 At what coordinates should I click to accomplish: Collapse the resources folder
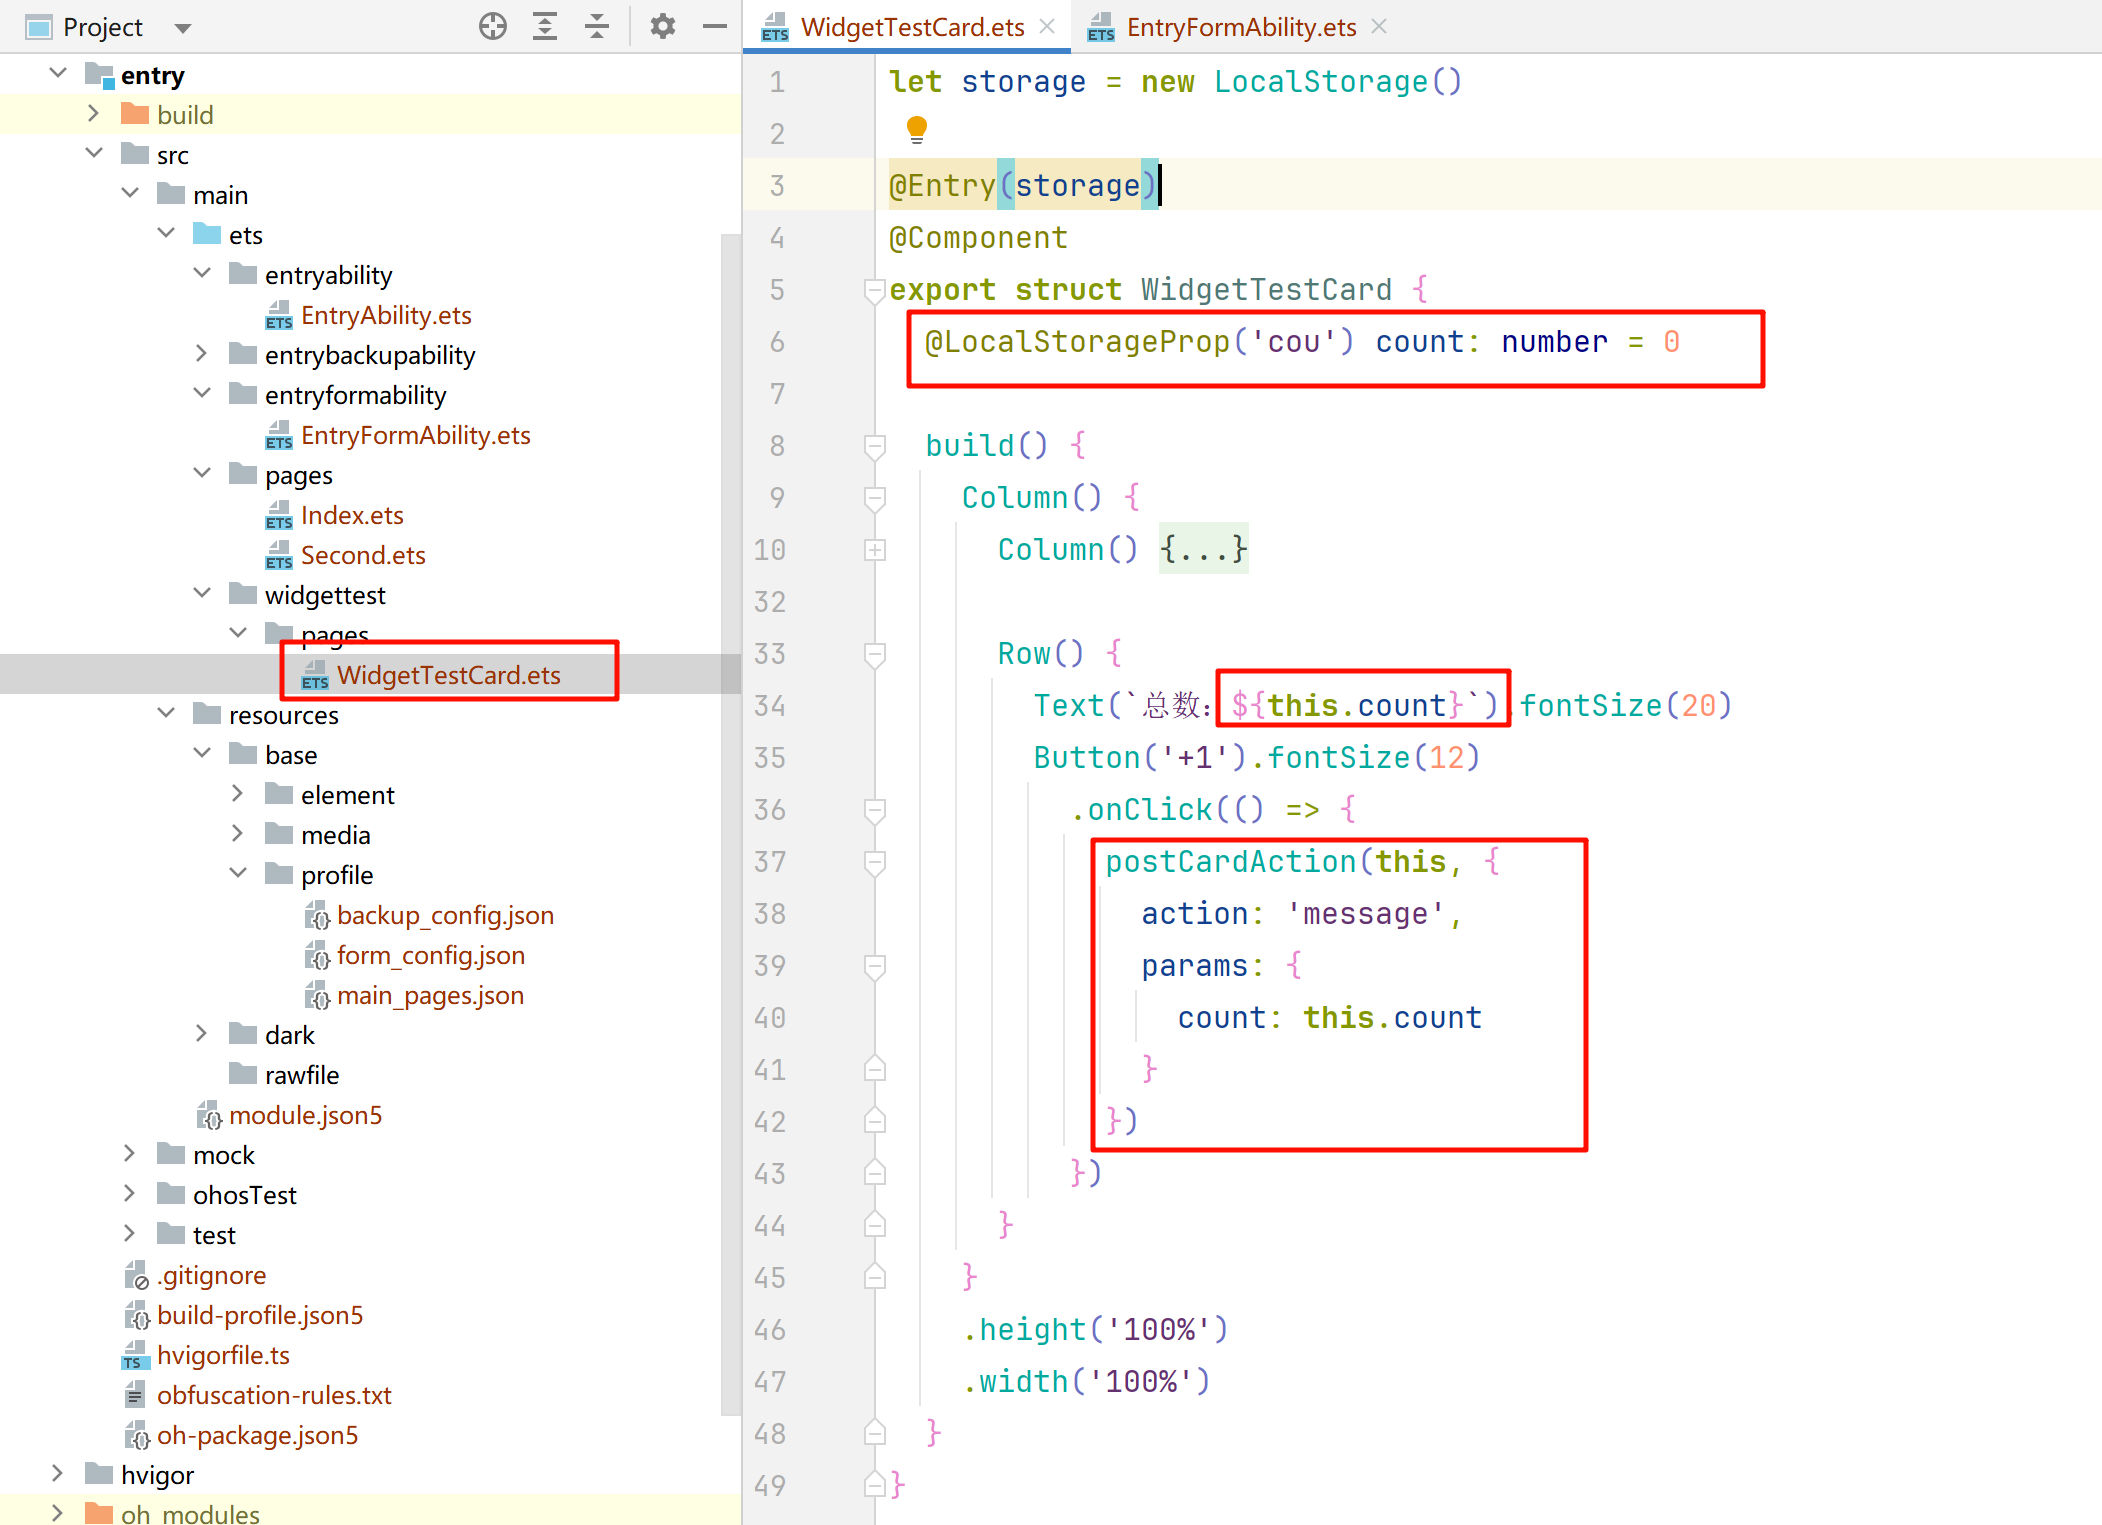click(x=166, y=714)
